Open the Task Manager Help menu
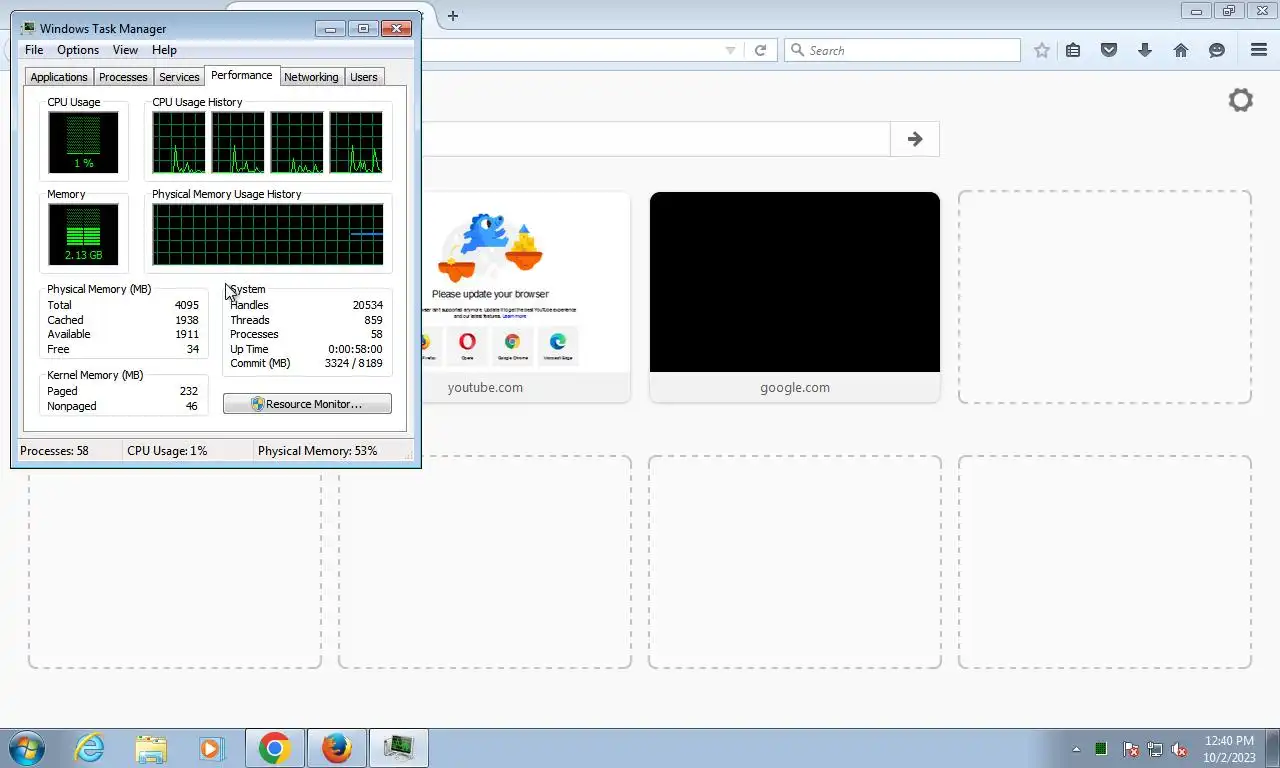This screenshot has width=1280, height=768. pos(164,50)
